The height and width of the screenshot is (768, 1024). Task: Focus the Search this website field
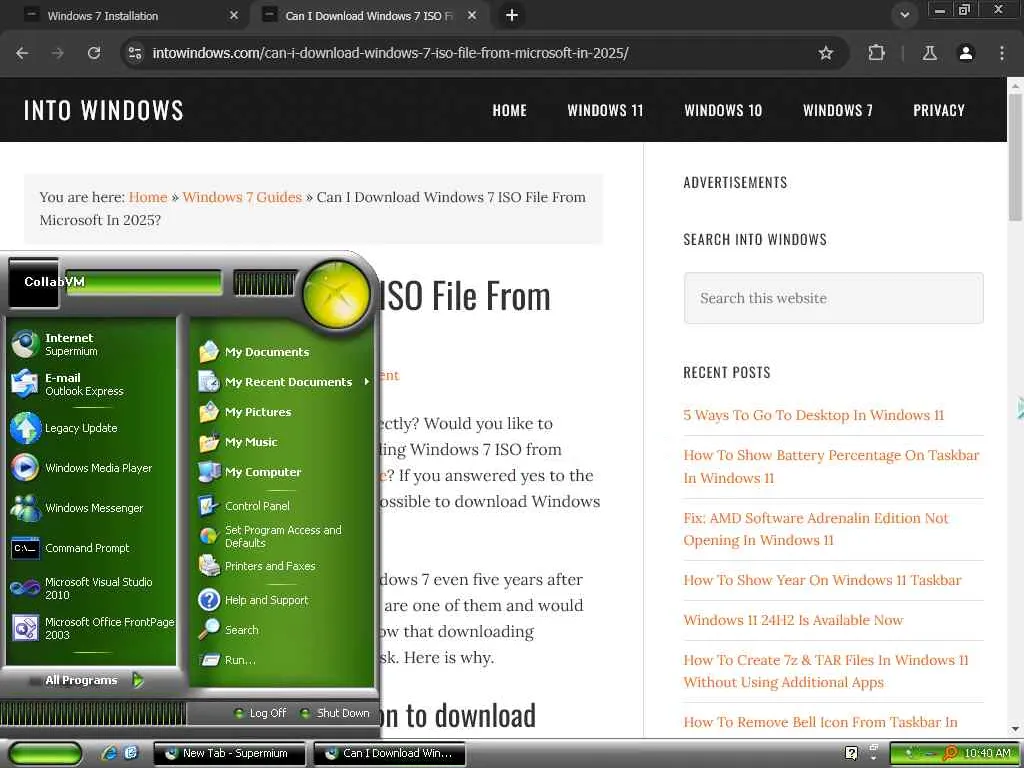click(x=833, y=298)
